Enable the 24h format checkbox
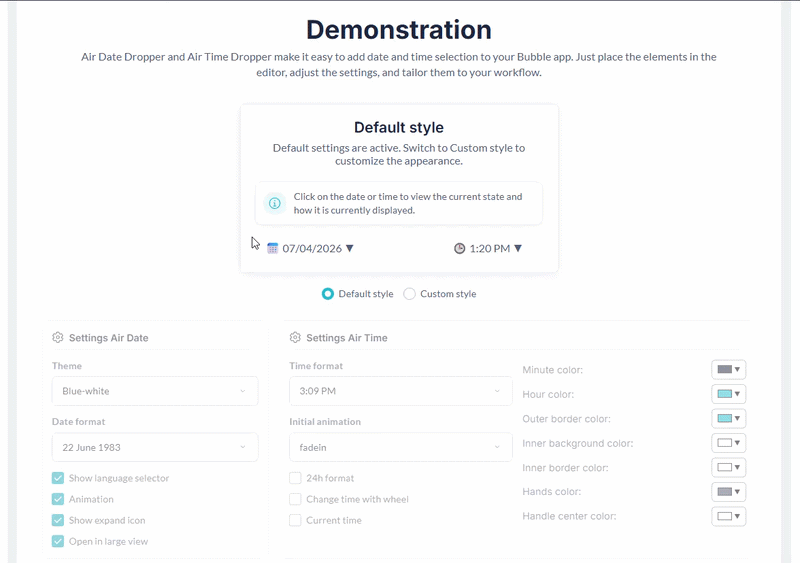 point(295,478)
